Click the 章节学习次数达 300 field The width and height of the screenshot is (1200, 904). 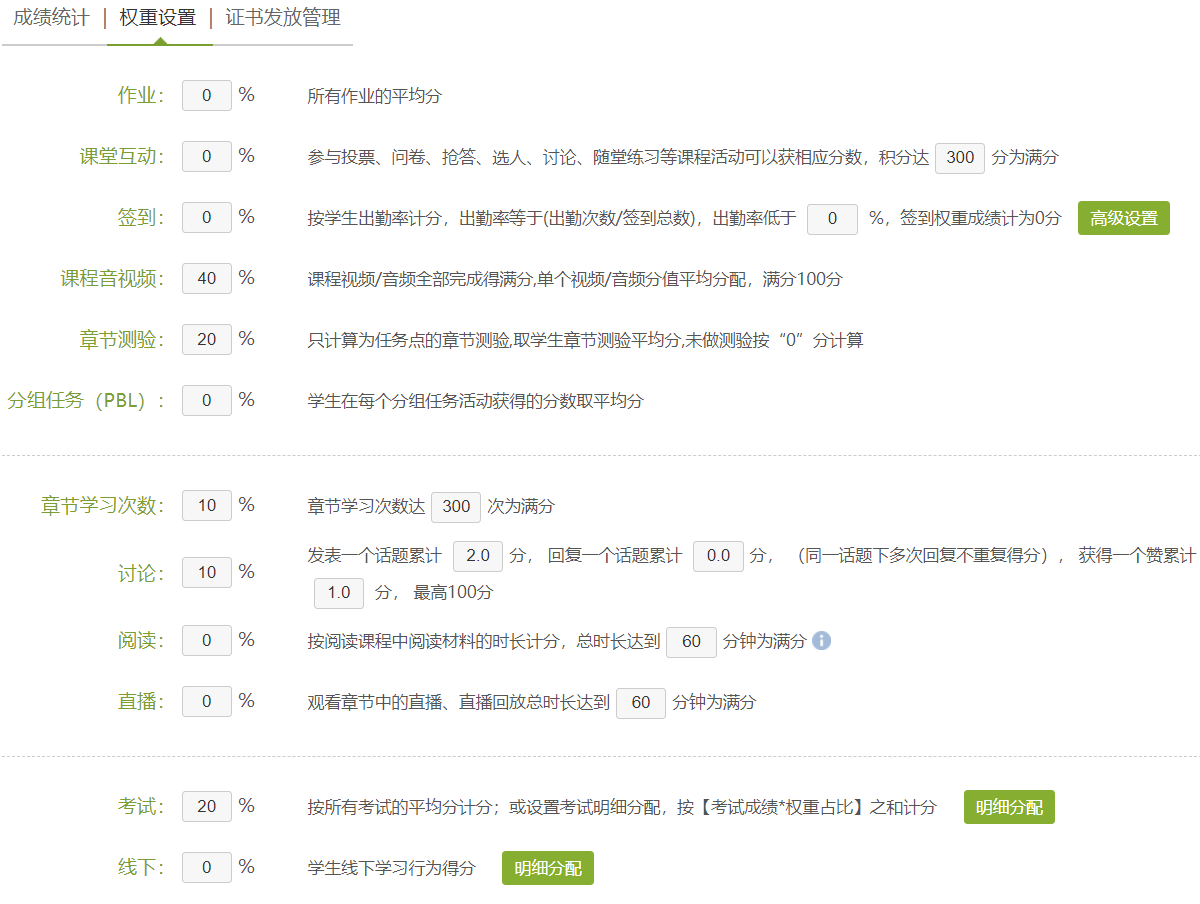[x=456, y=507]
